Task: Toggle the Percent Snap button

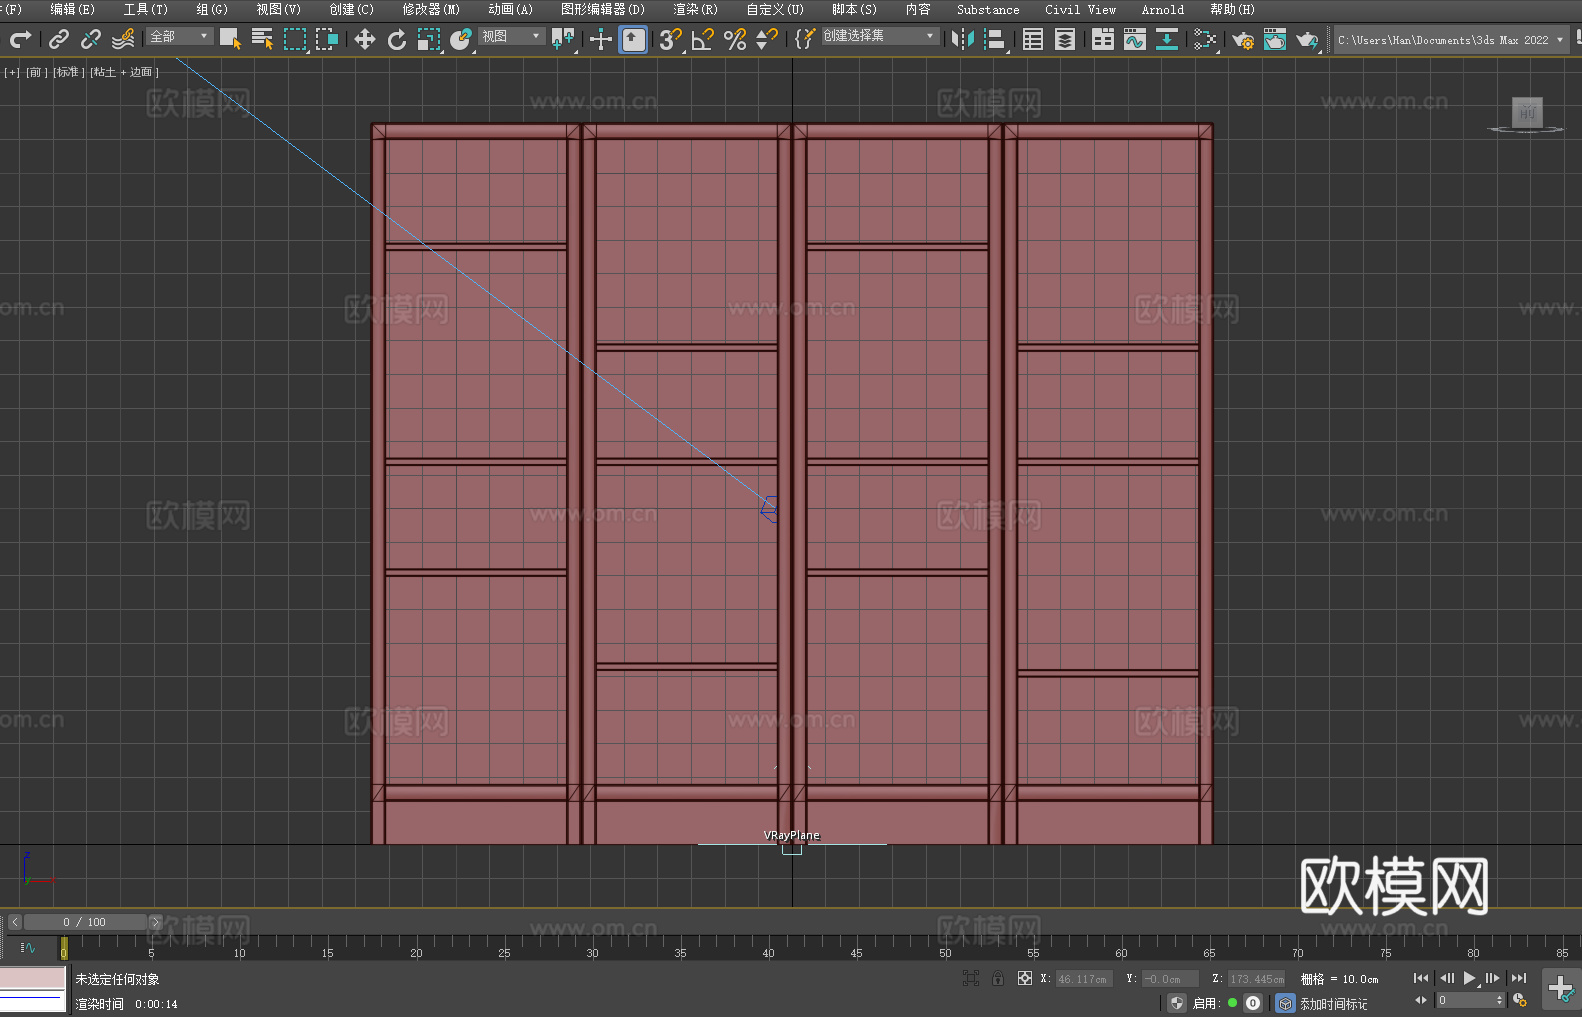Action: (x=735, y=39)
